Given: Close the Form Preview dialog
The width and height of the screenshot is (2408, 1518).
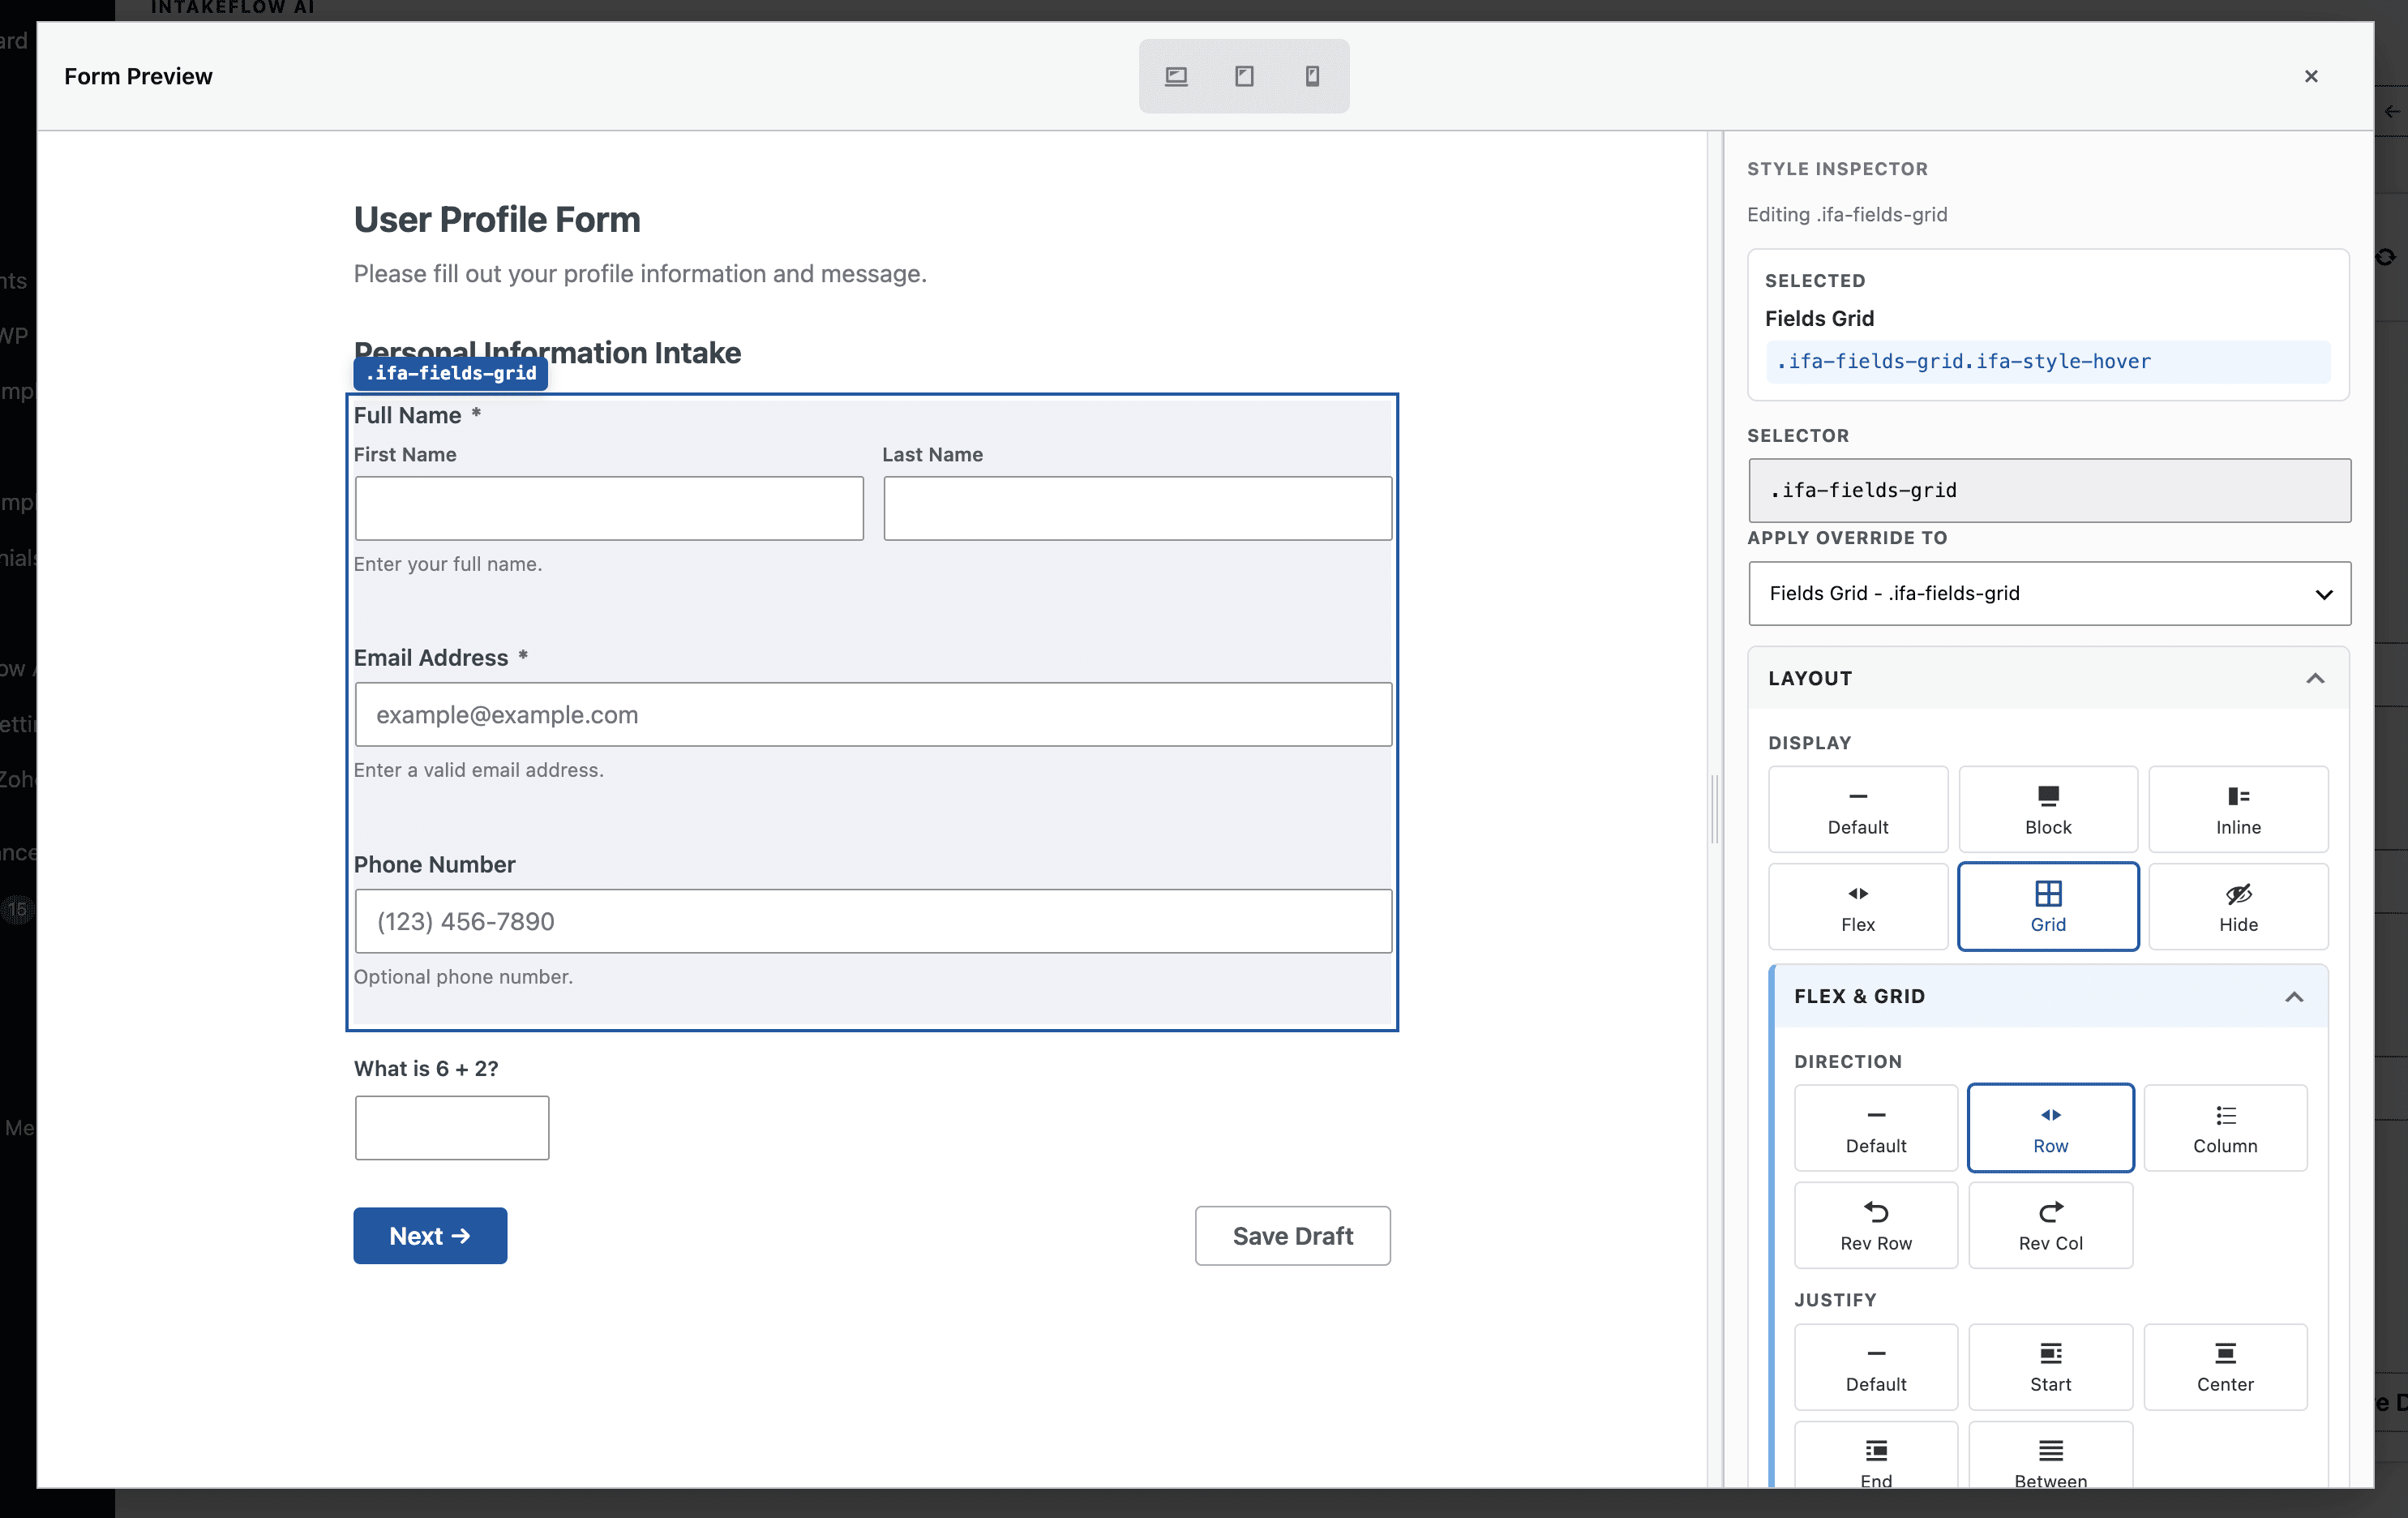Looking at the screenshot, I should tap(2311, 76).
